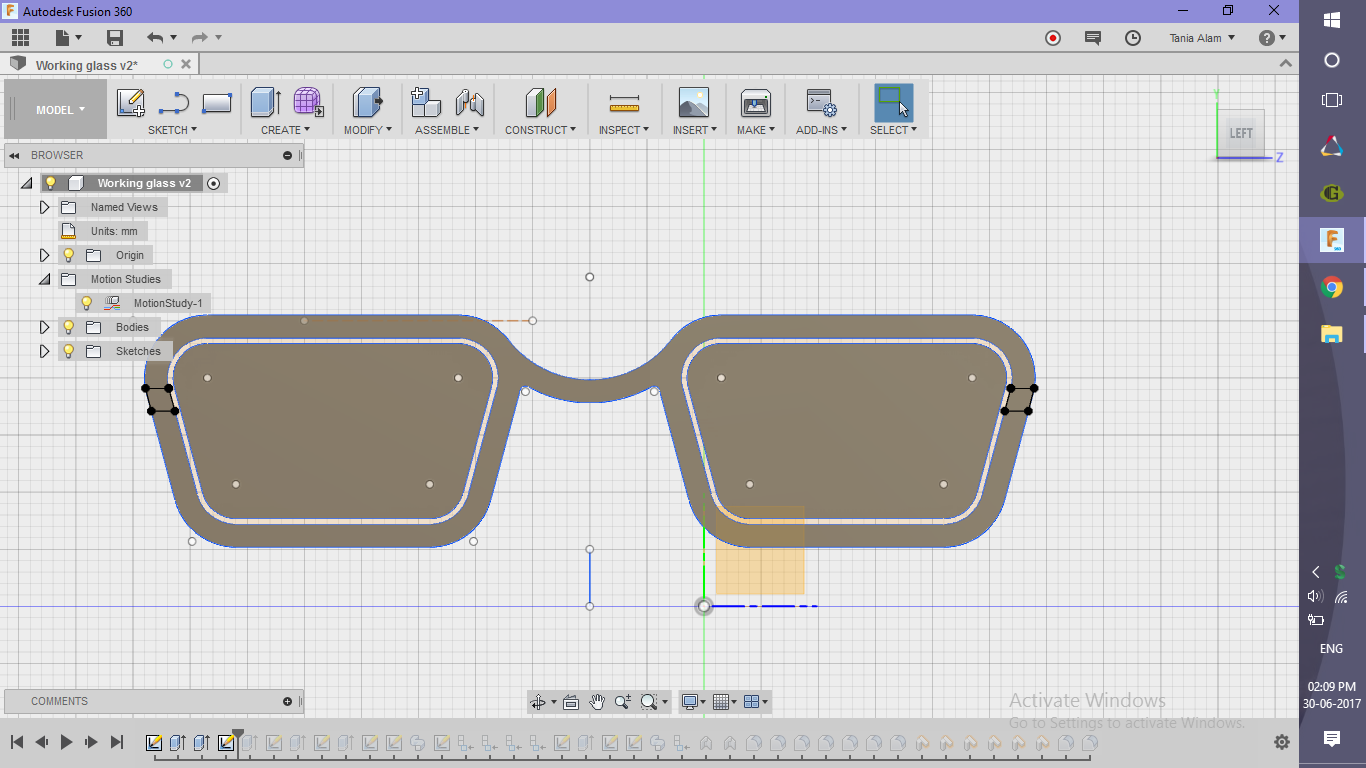Screen dimensions: 1366x768
Task: Select the 3D Print make icon
Action: click(x=755, y=102)
